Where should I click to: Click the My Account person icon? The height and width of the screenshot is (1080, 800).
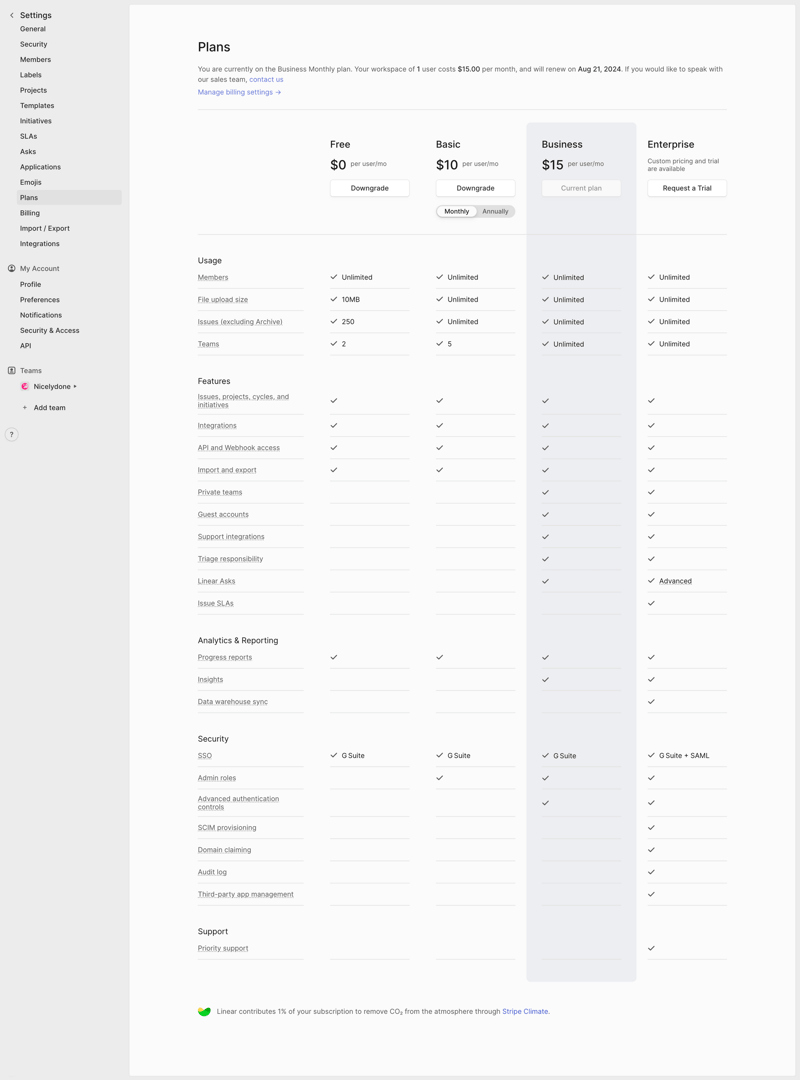(x=10, y=268)
